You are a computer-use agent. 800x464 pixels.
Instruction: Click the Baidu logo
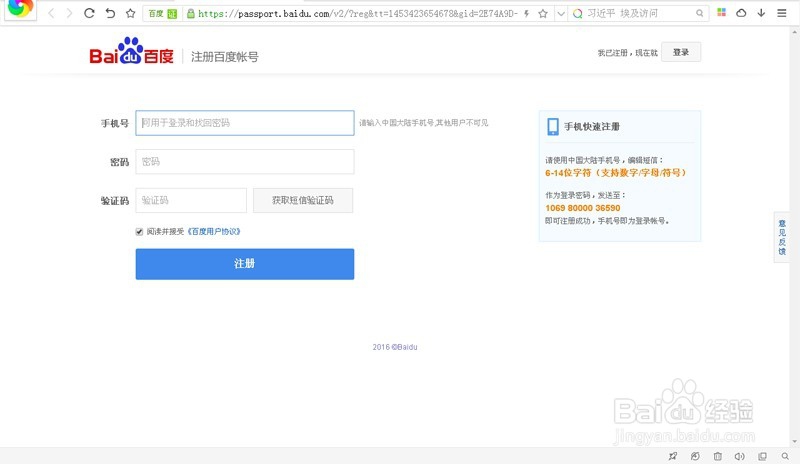(x=132, y=51)
